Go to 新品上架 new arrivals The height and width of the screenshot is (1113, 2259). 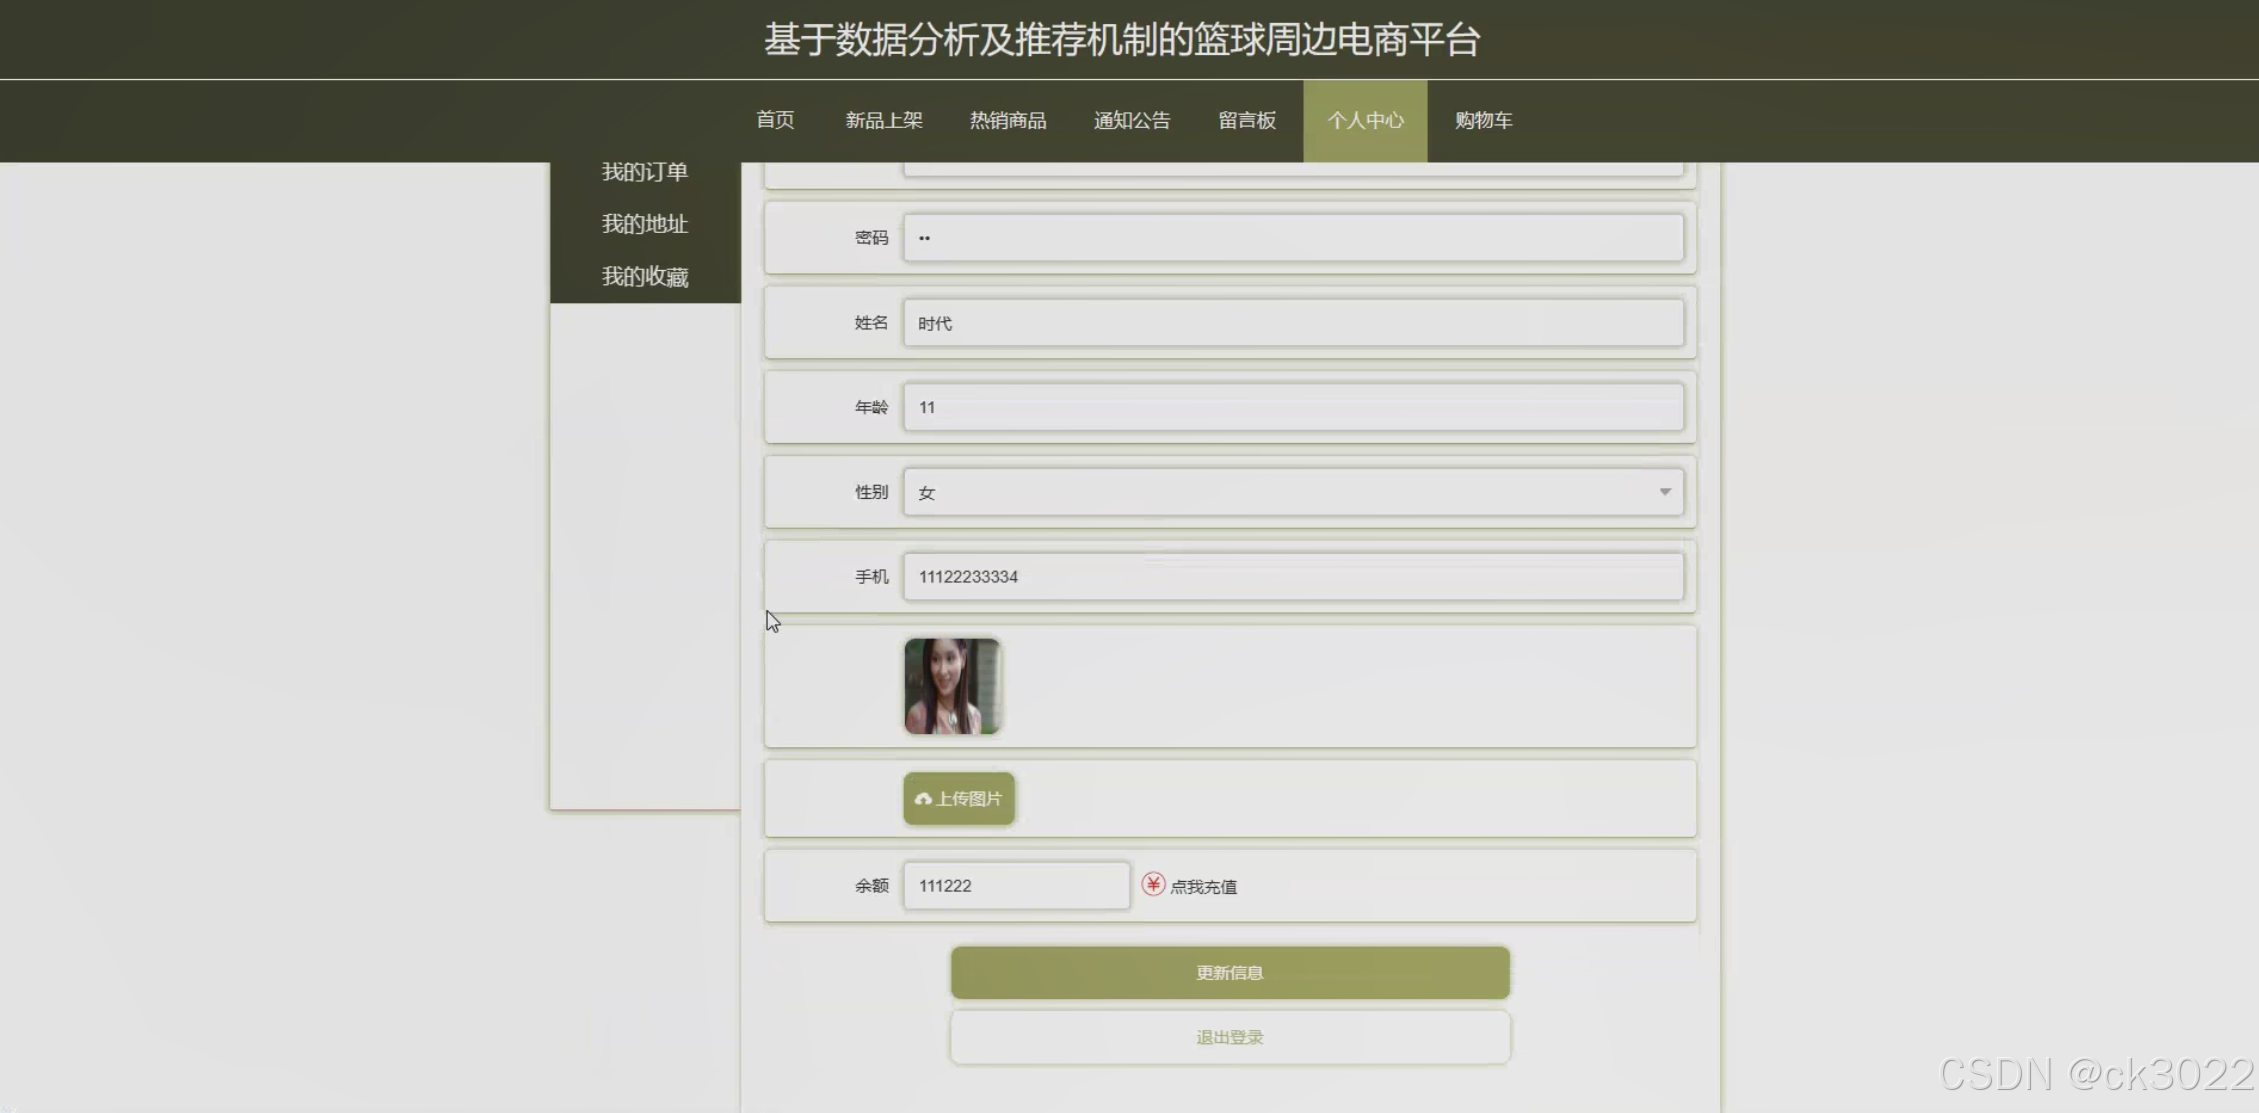pos(884,120)
